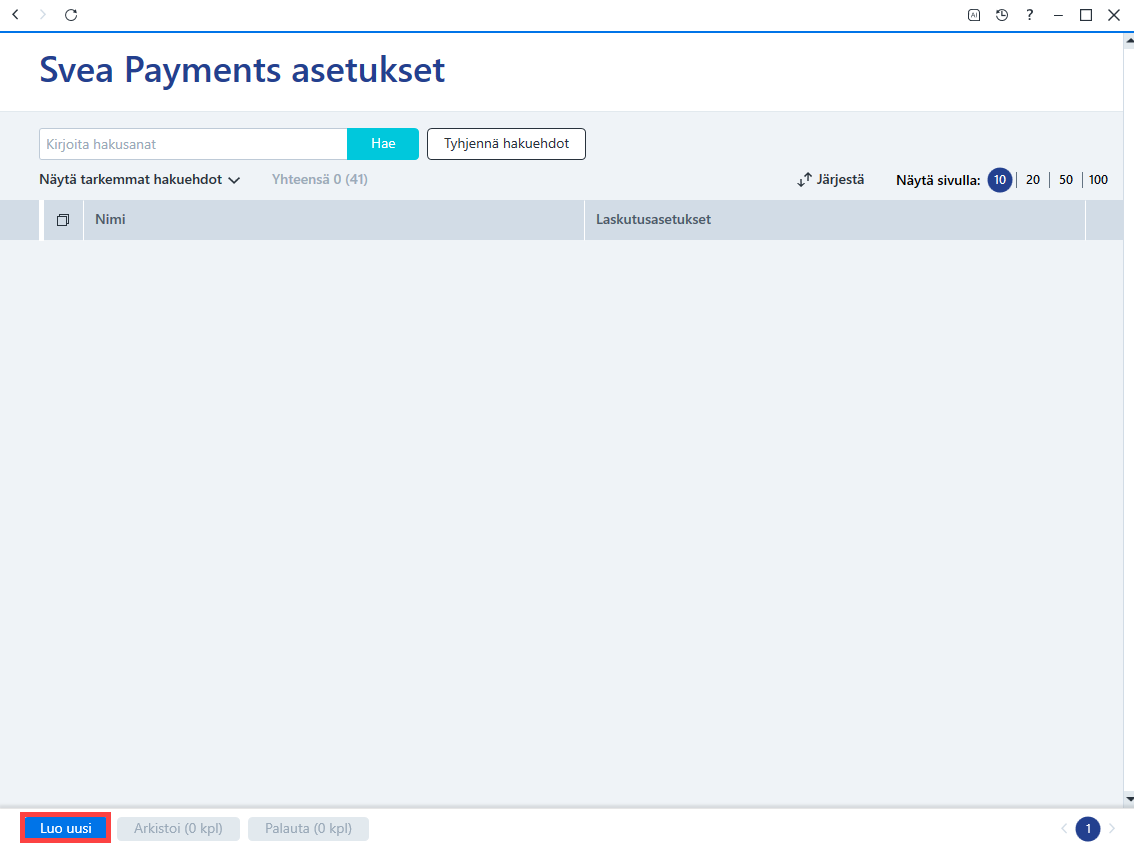The height and width of the screenshot is (848, 1134).
Task: Close the window with the X icon
Action: point(1114,15)
